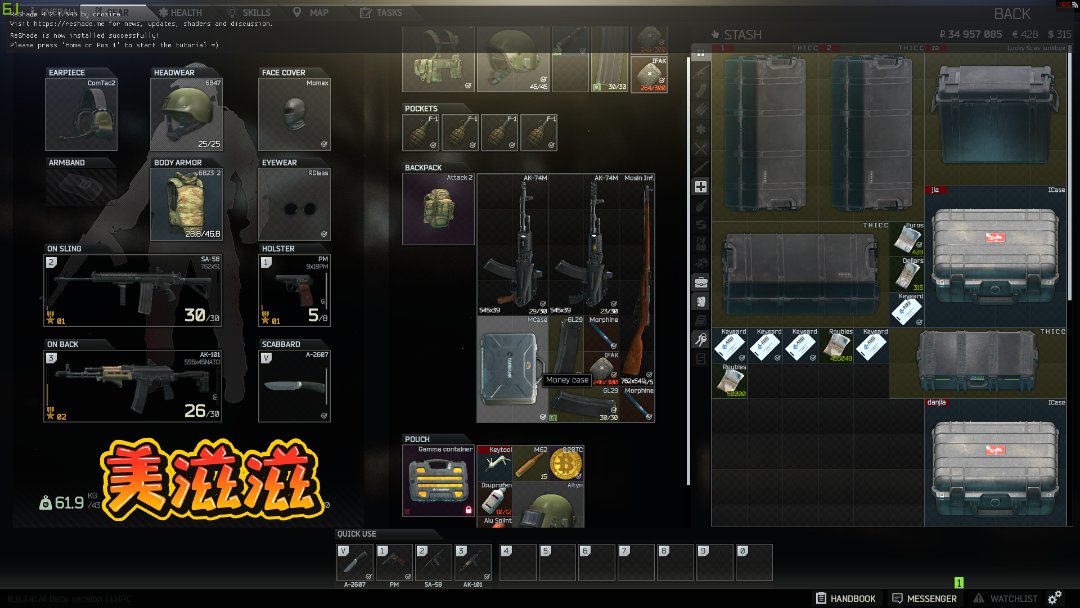
Task: Select the RGlass sunglasses in Eyewear
Action: click(x=294, y=205)
